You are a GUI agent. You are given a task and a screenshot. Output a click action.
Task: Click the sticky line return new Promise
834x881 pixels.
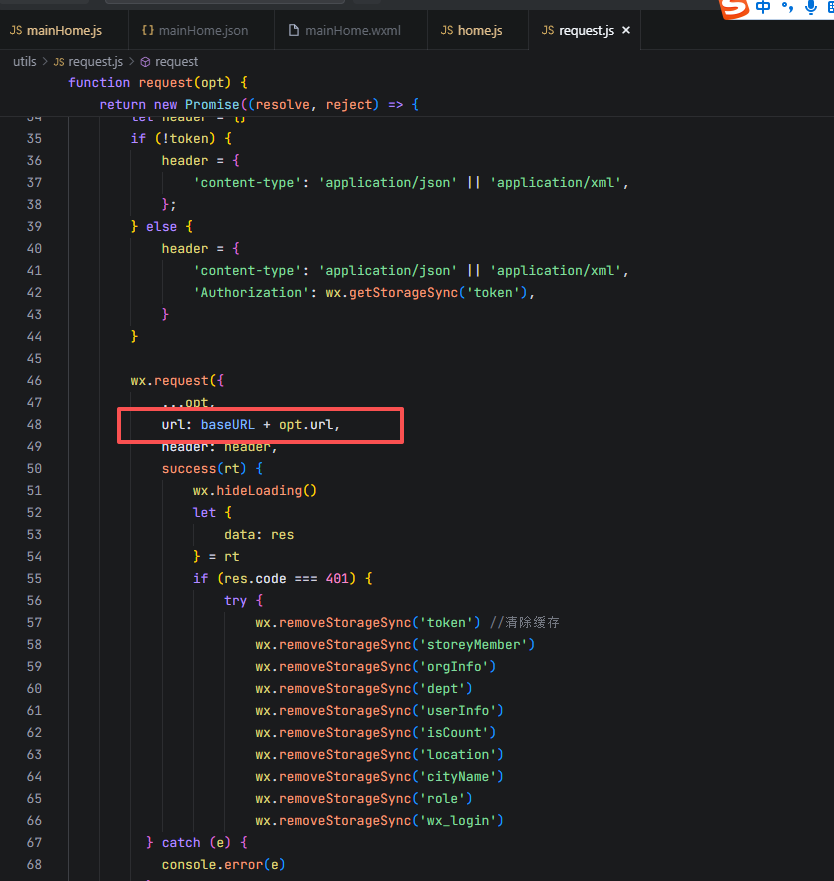[258, 104]
